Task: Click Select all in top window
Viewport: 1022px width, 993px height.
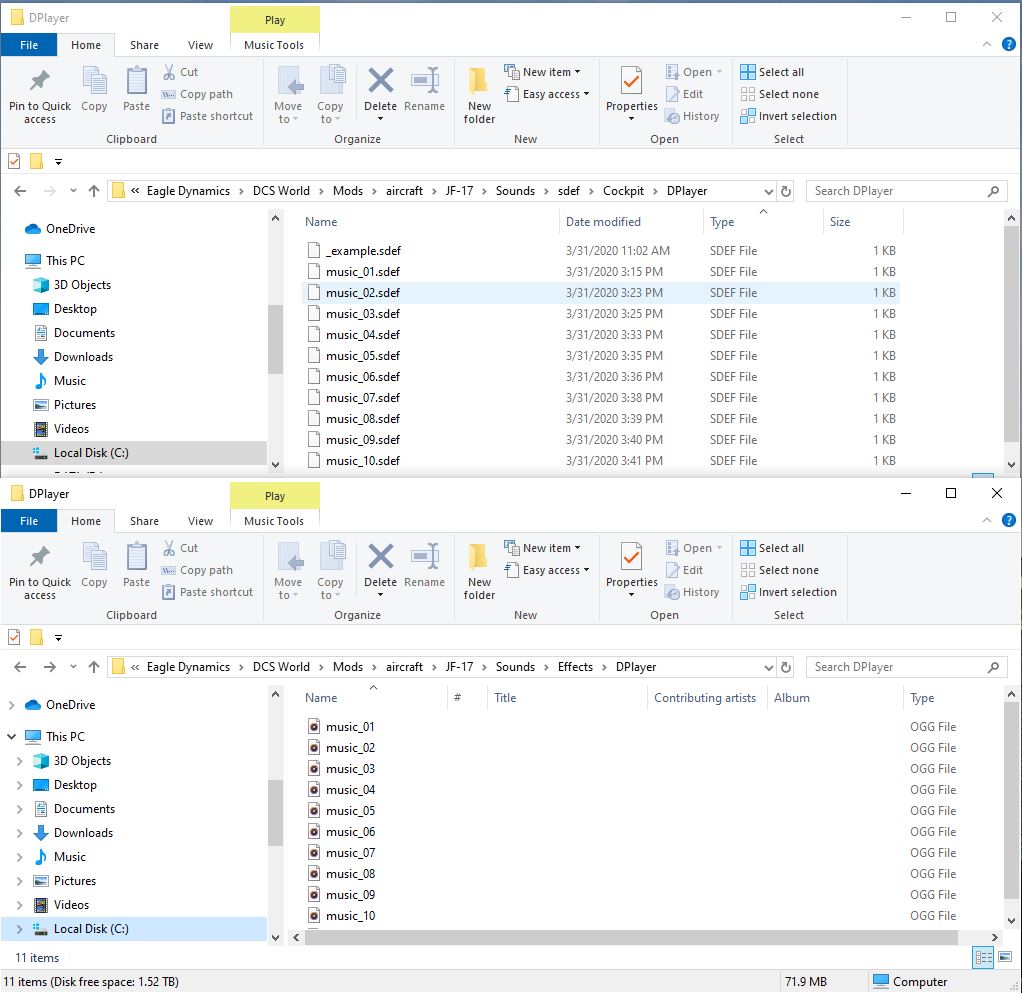Action: pyautogui.click(x=772, y=72)
